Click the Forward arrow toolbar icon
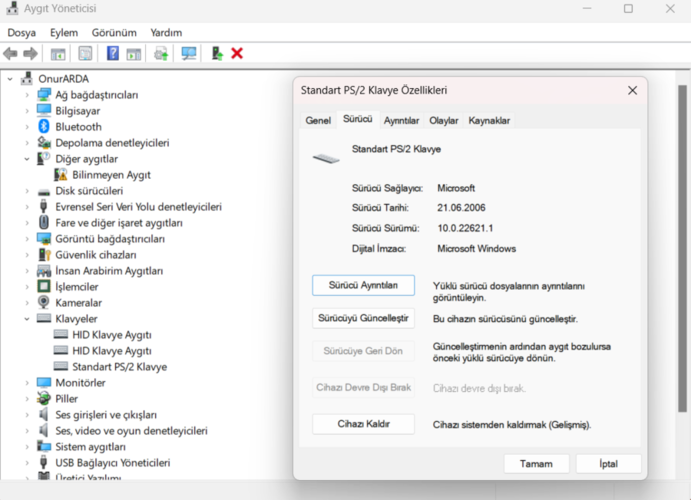Viewport: 691px width, 500px height. point(30,54)
